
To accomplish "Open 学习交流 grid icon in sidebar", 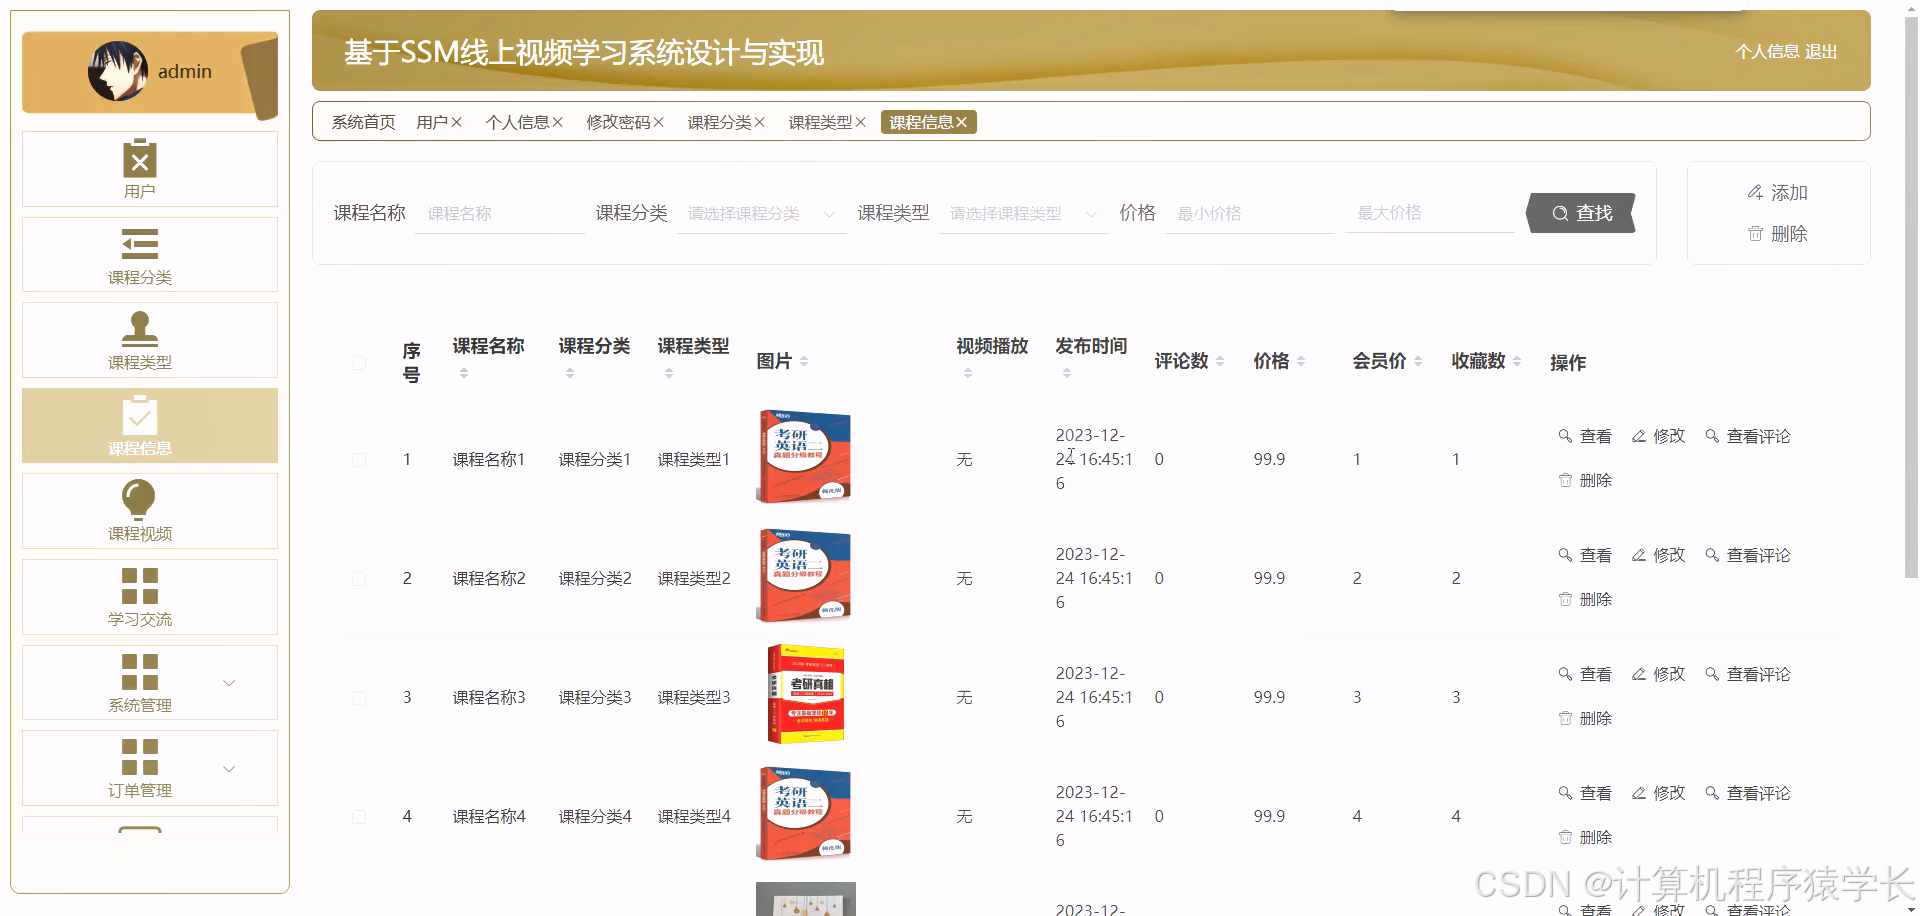I will tap(140, 586).
